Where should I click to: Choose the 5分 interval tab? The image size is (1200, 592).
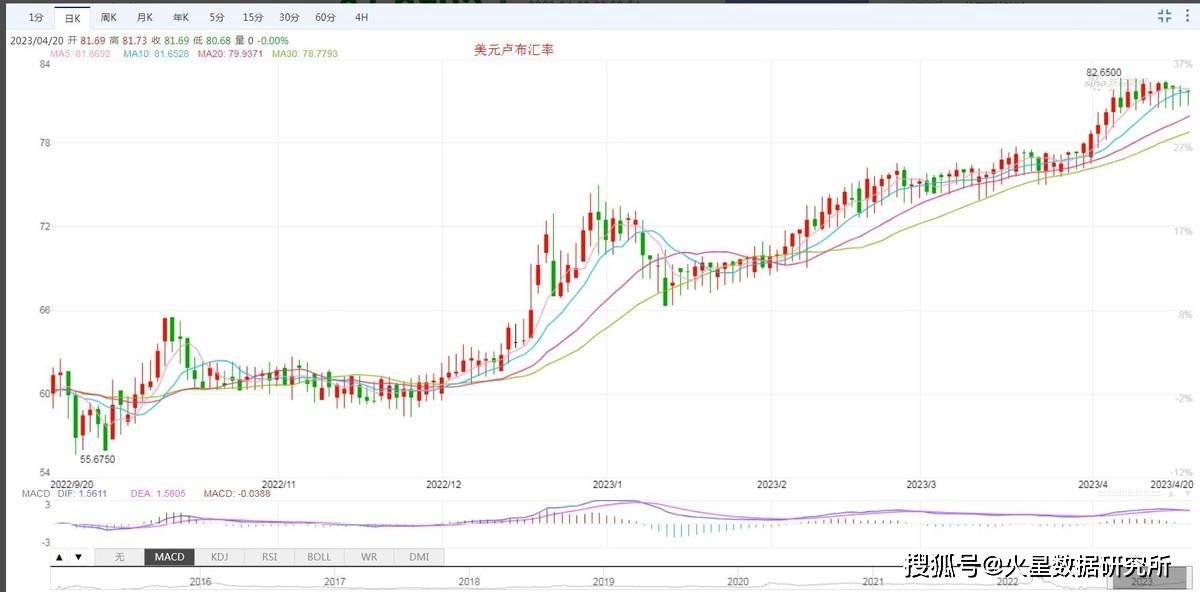(x=217, y=18)
